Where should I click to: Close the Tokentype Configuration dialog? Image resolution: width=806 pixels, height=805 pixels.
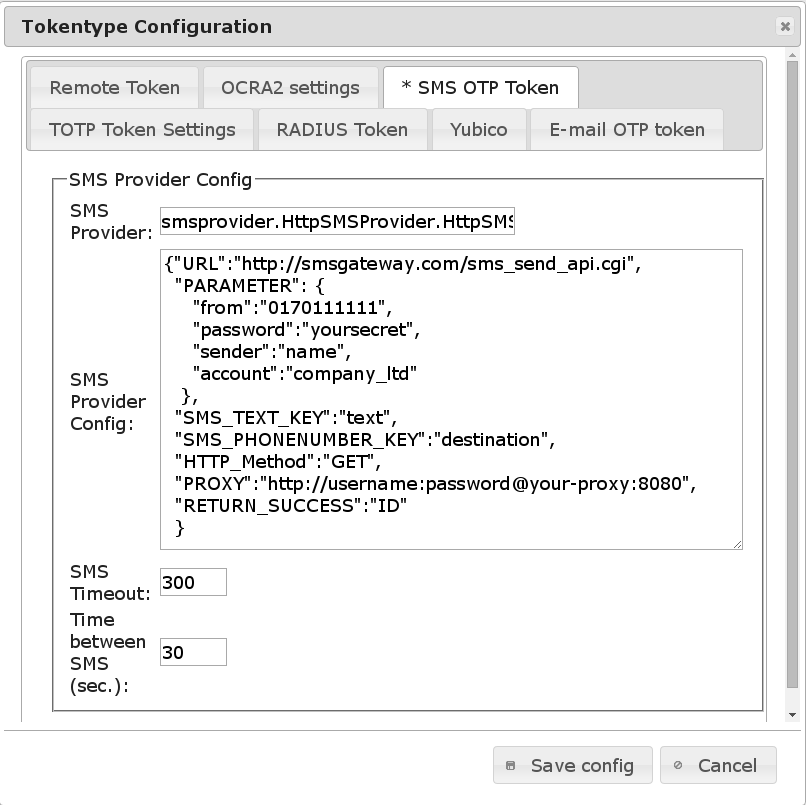click(x=785, y=26)
